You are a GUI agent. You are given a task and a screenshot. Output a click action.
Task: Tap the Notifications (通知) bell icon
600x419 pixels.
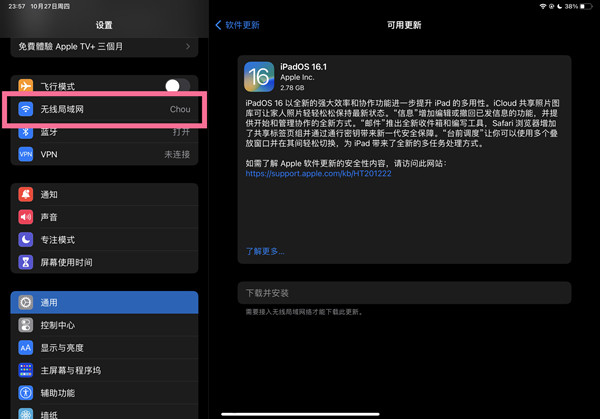[26, 194]
